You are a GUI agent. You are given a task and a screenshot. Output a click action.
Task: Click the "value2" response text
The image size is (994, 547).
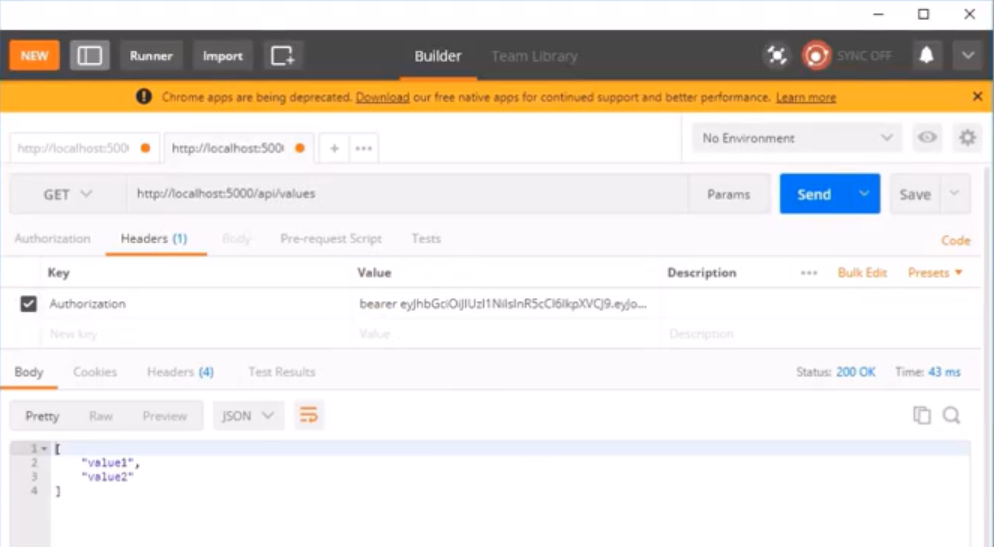(106, 477)
